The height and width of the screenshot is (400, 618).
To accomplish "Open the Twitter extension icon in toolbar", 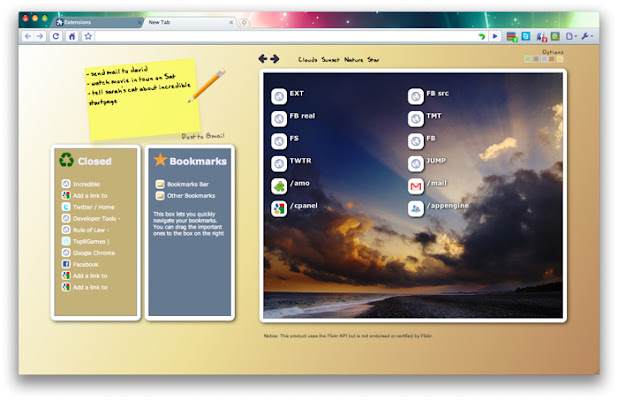I will (x=526, y=37).
